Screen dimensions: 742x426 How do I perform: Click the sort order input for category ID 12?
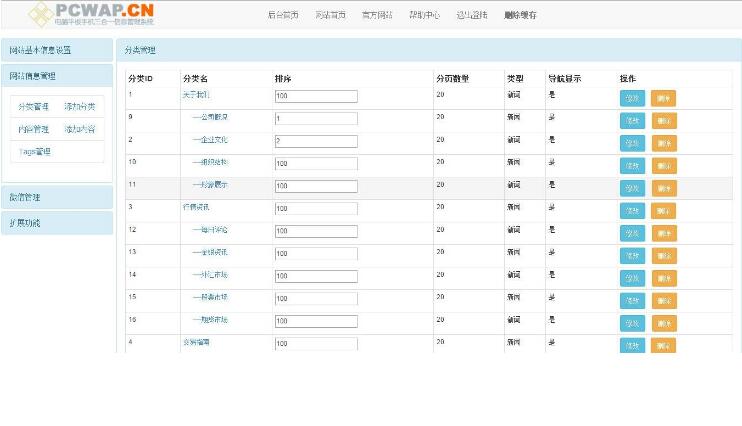coord(316,231)
